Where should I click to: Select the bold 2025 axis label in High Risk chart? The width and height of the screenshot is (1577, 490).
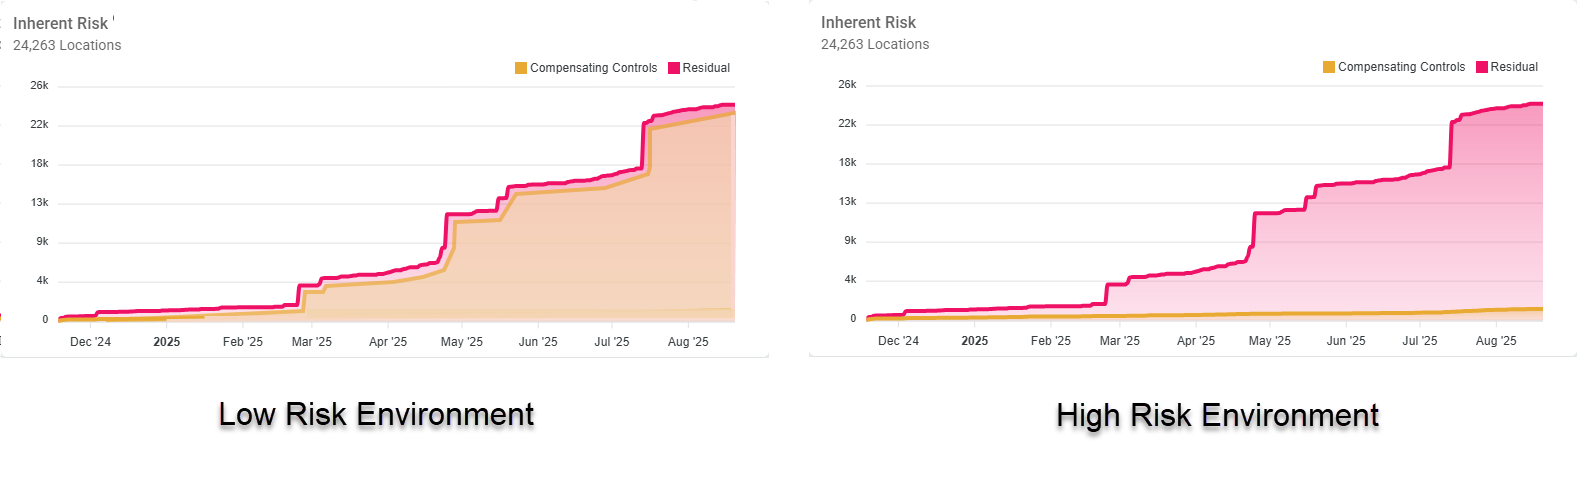pyautogui.click(x=975, y=341)
